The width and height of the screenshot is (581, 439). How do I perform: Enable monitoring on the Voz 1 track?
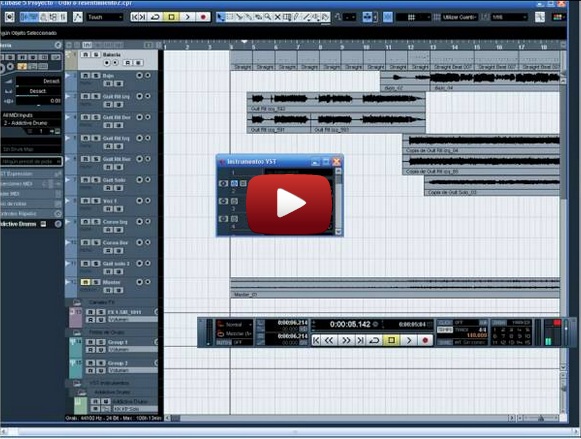point(148,201)
